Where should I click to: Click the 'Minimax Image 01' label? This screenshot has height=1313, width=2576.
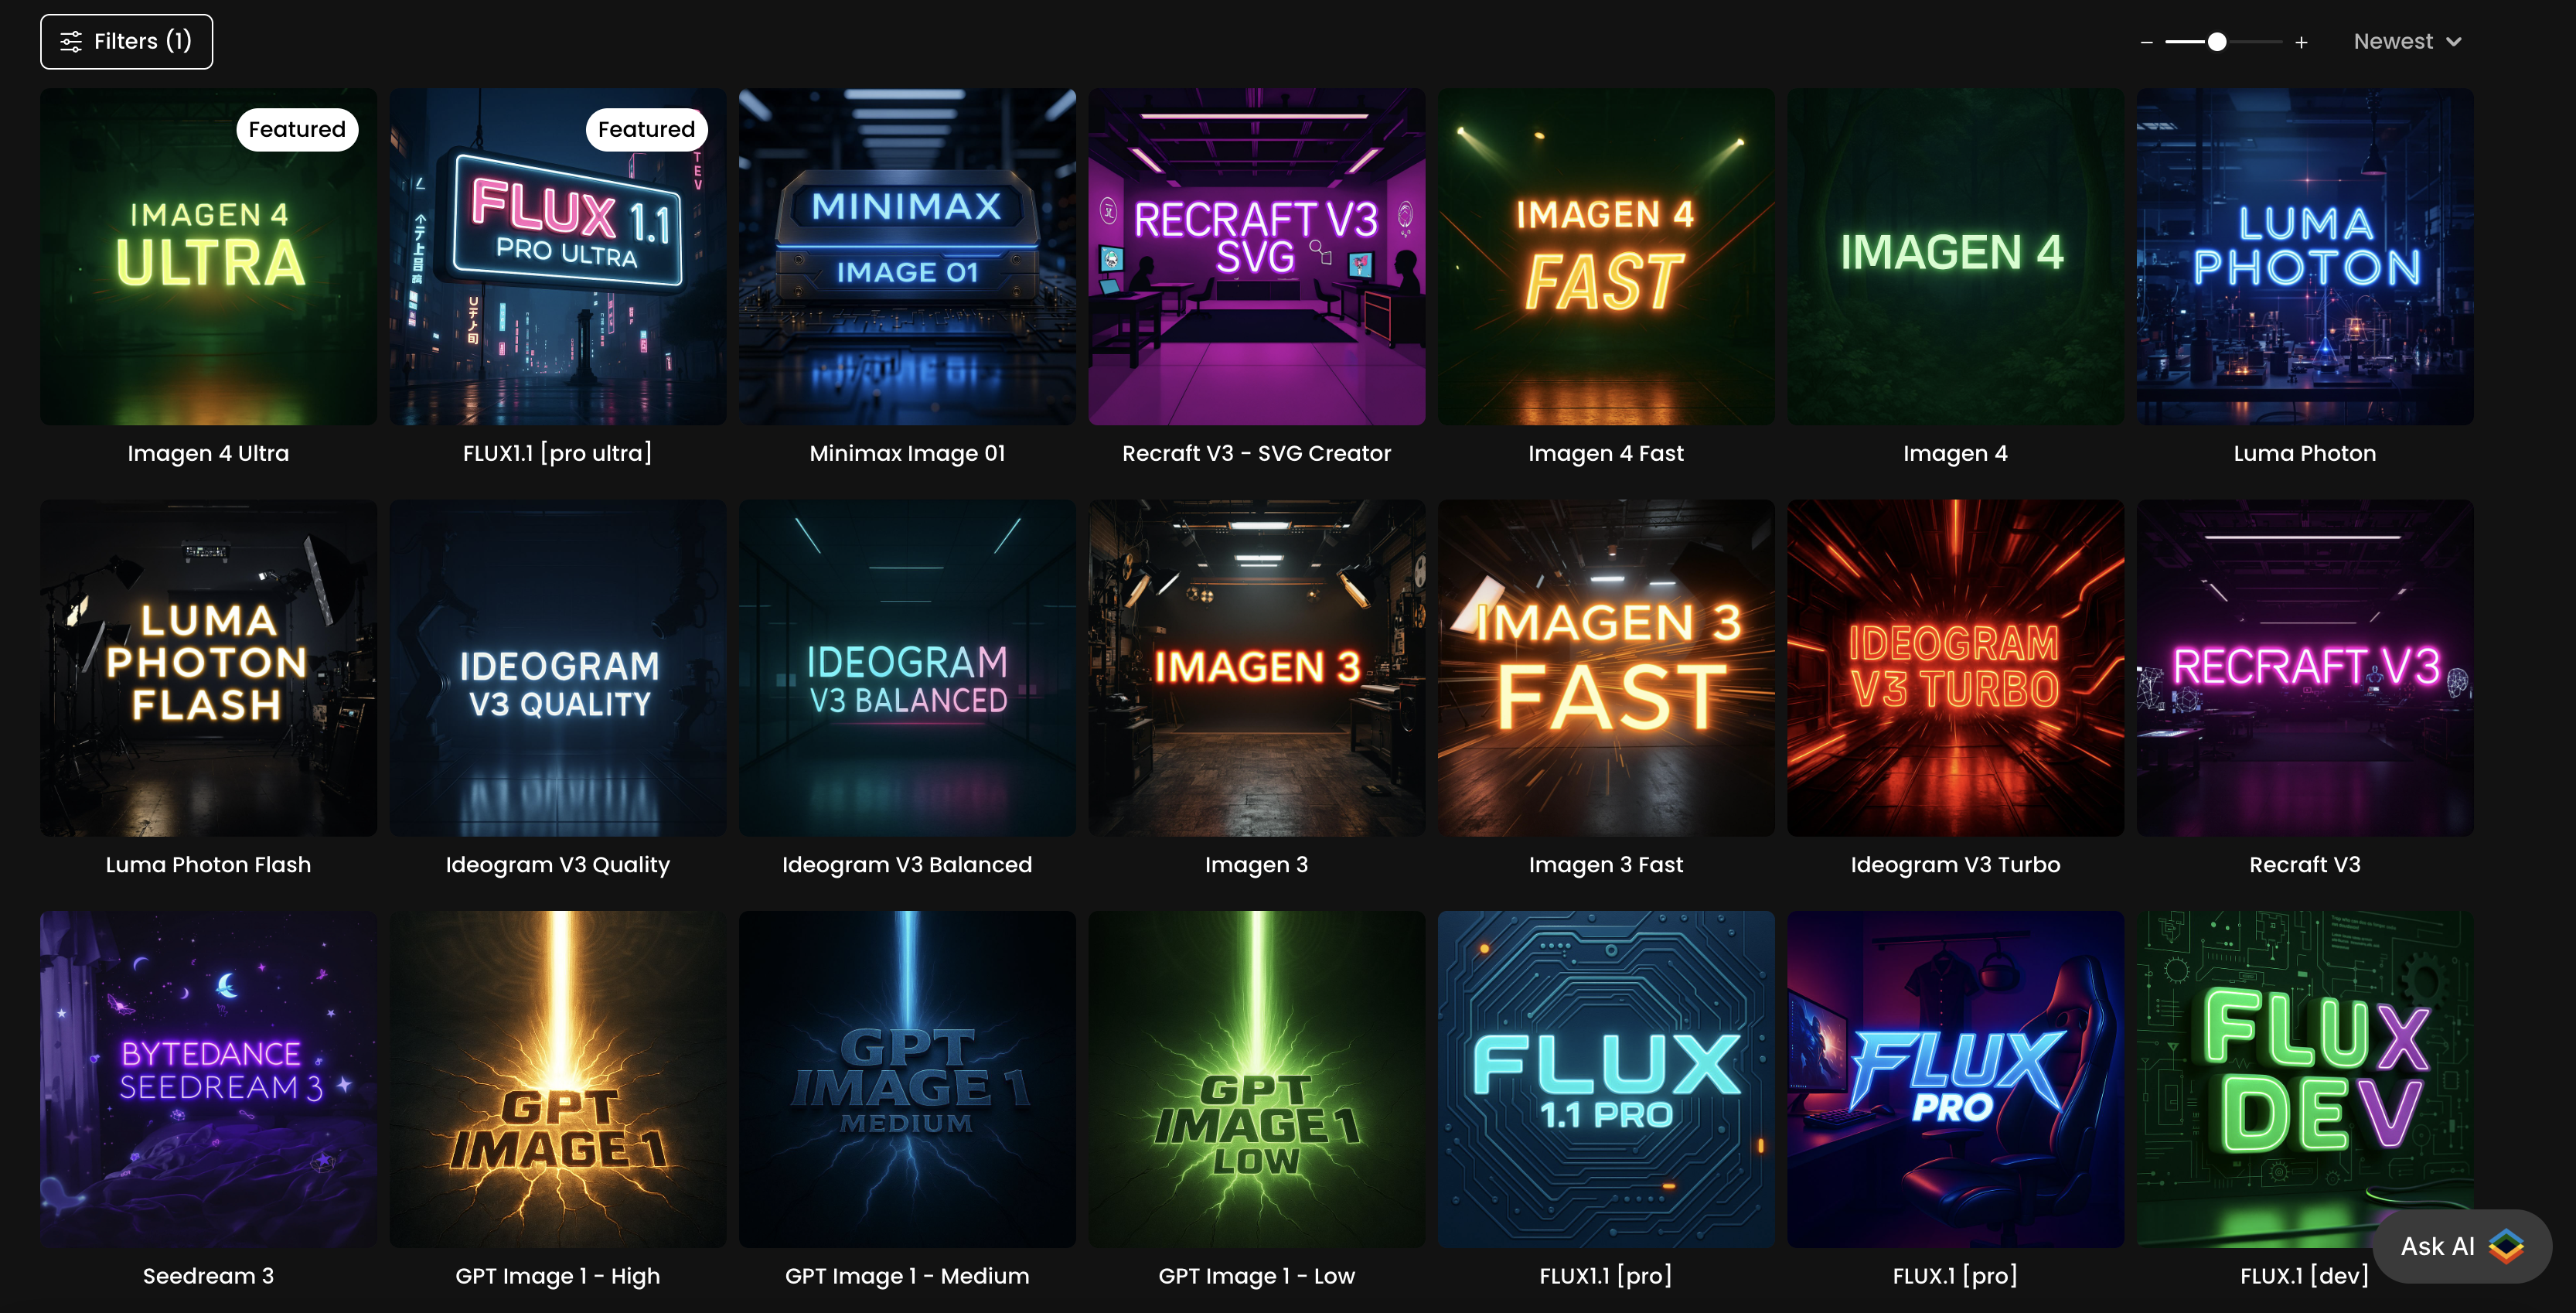click(907, 454)
